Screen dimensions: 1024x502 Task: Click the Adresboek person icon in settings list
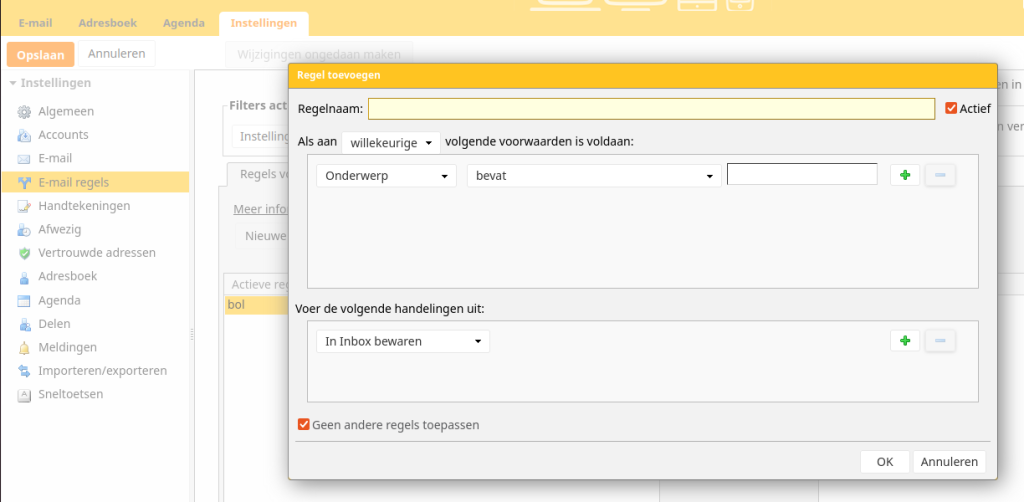(x=24, y=277)
